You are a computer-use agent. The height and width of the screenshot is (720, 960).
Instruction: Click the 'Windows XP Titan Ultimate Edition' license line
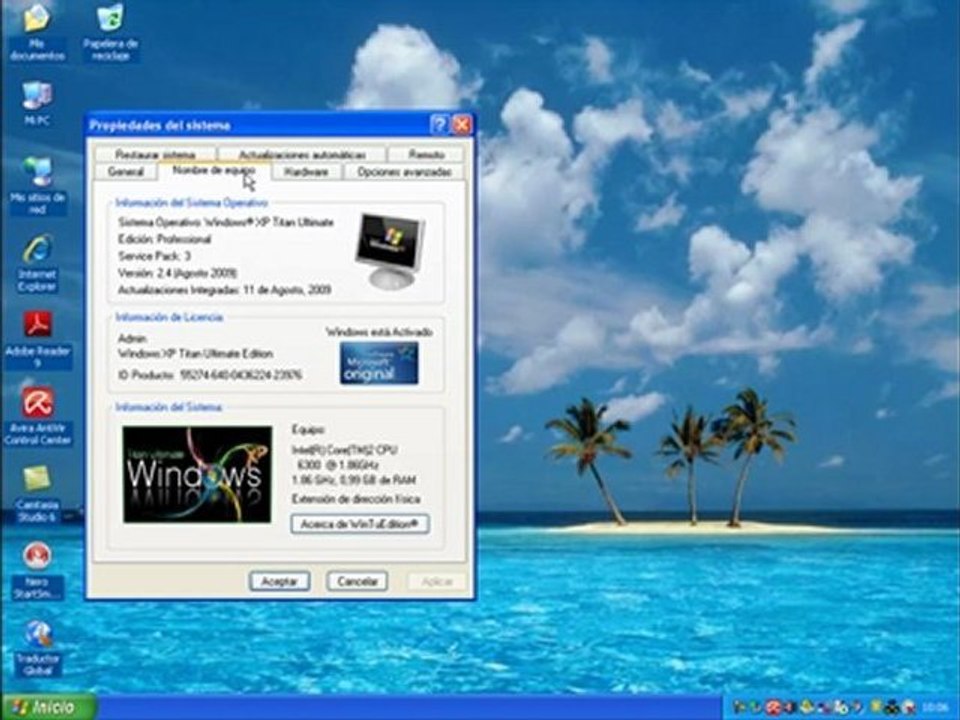point(195,354)
